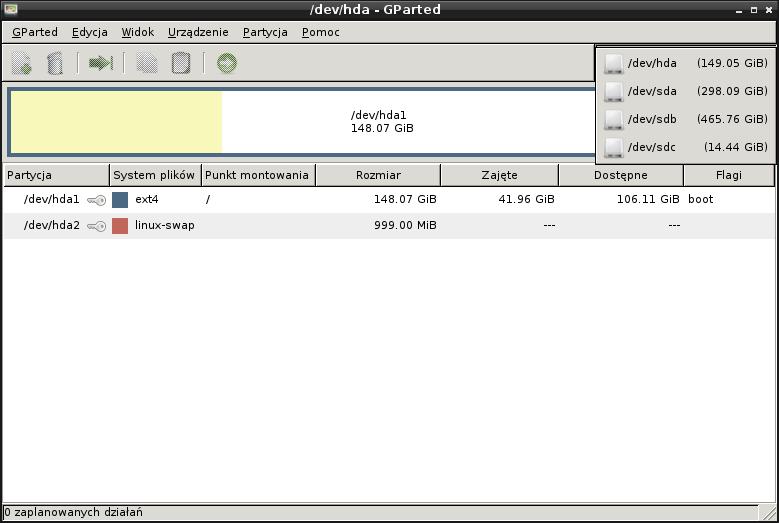Click the blue ext4 color swatch
779x523 pixels.
(120, 200)
